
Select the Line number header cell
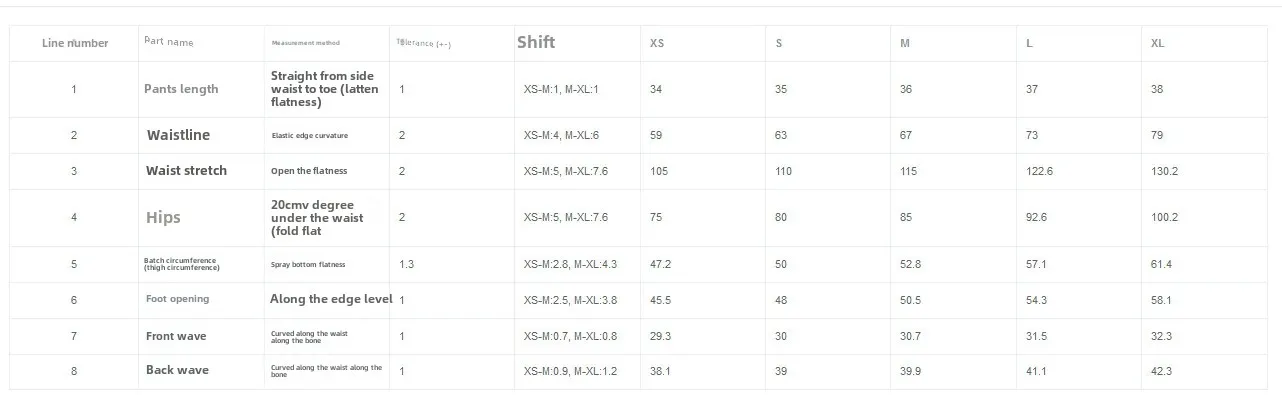pos(75,43)
